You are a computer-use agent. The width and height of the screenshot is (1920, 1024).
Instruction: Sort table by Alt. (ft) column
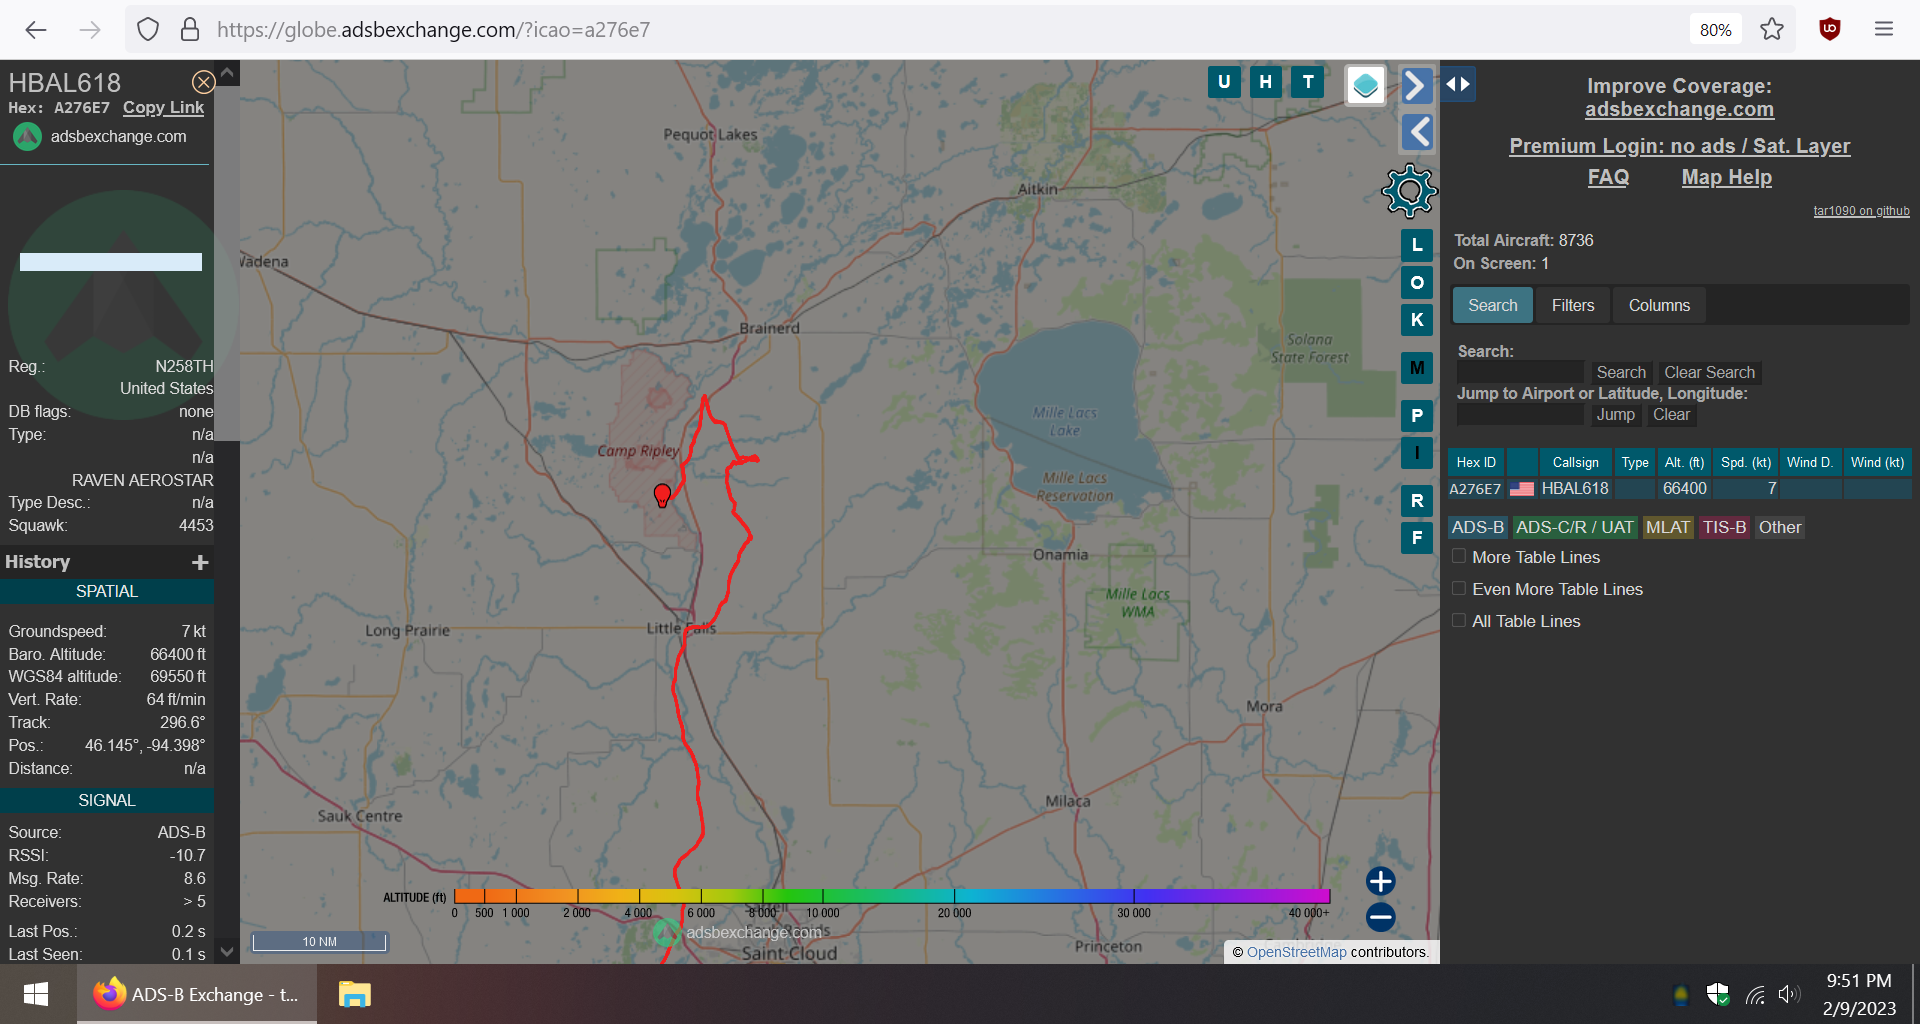coord(1684,462)
